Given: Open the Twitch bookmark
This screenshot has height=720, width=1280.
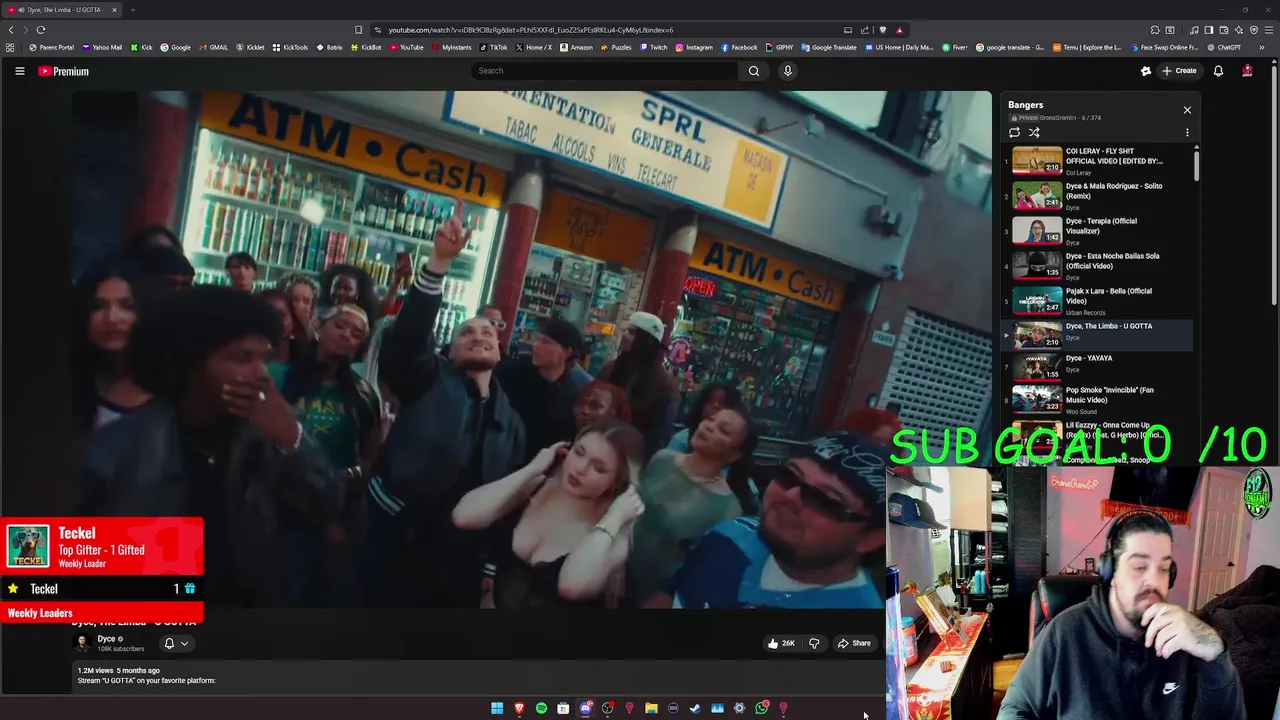Looking at the screenshot, I should click(653, 47).
